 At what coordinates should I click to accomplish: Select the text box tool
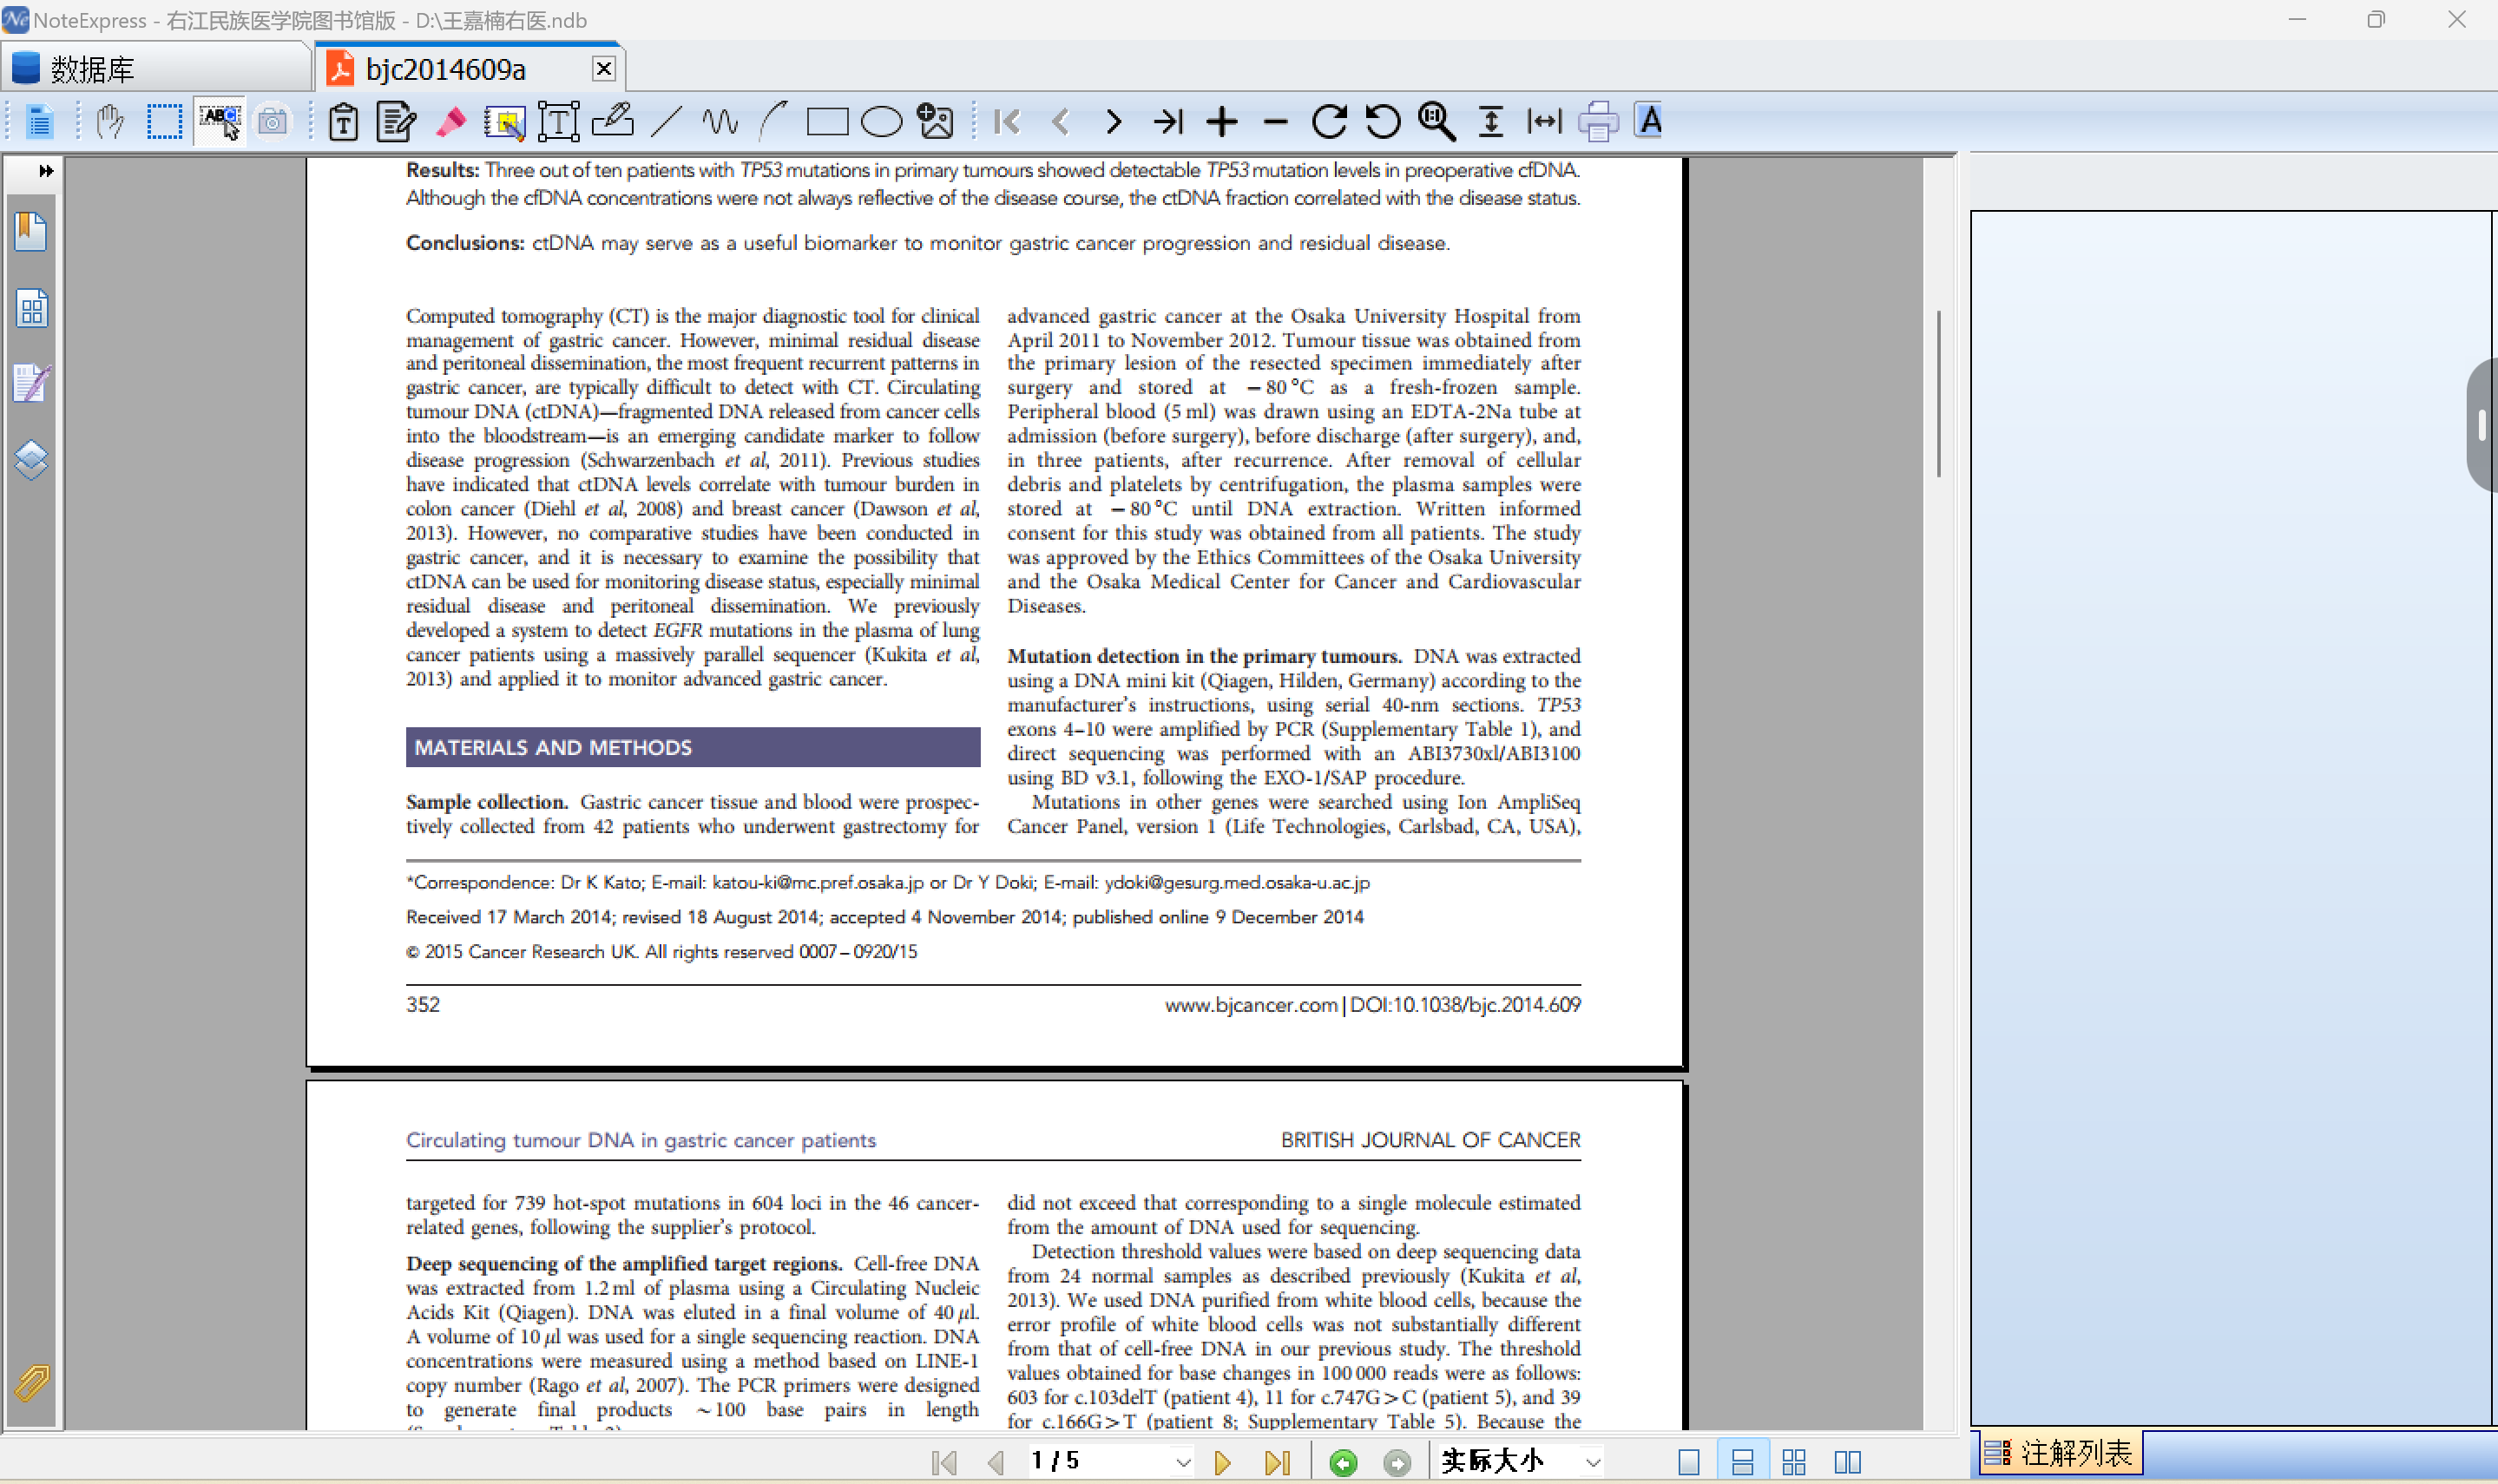point(559,122)
